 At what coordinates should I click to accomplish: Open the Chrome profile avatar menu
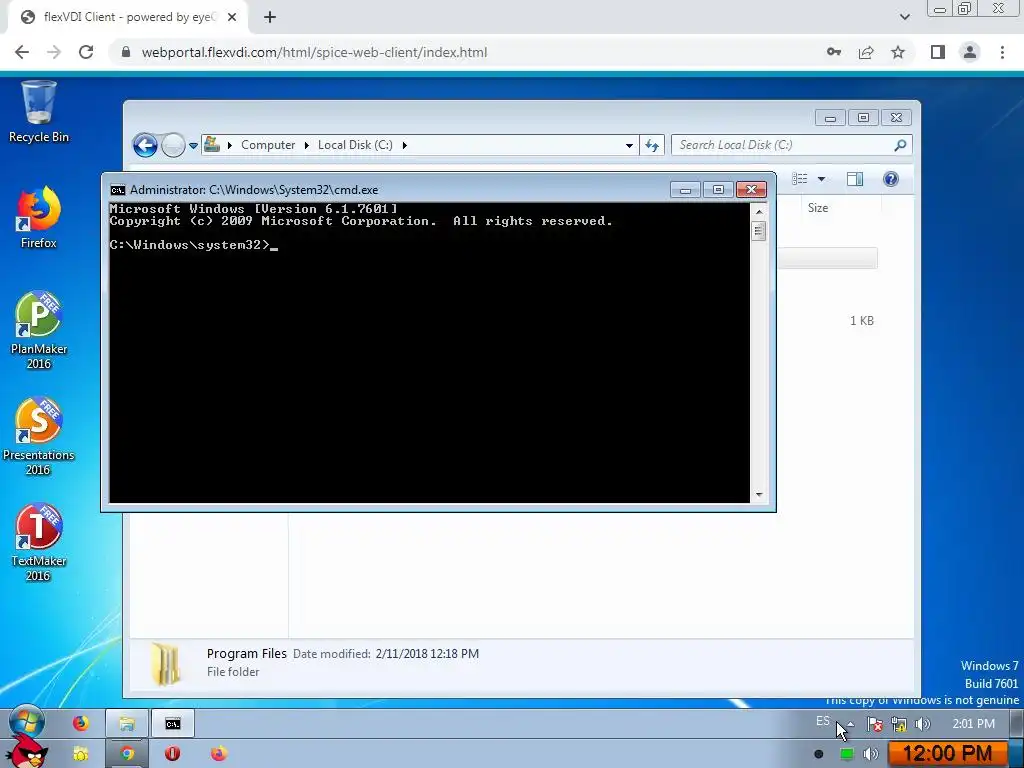[x=970, y=52]
